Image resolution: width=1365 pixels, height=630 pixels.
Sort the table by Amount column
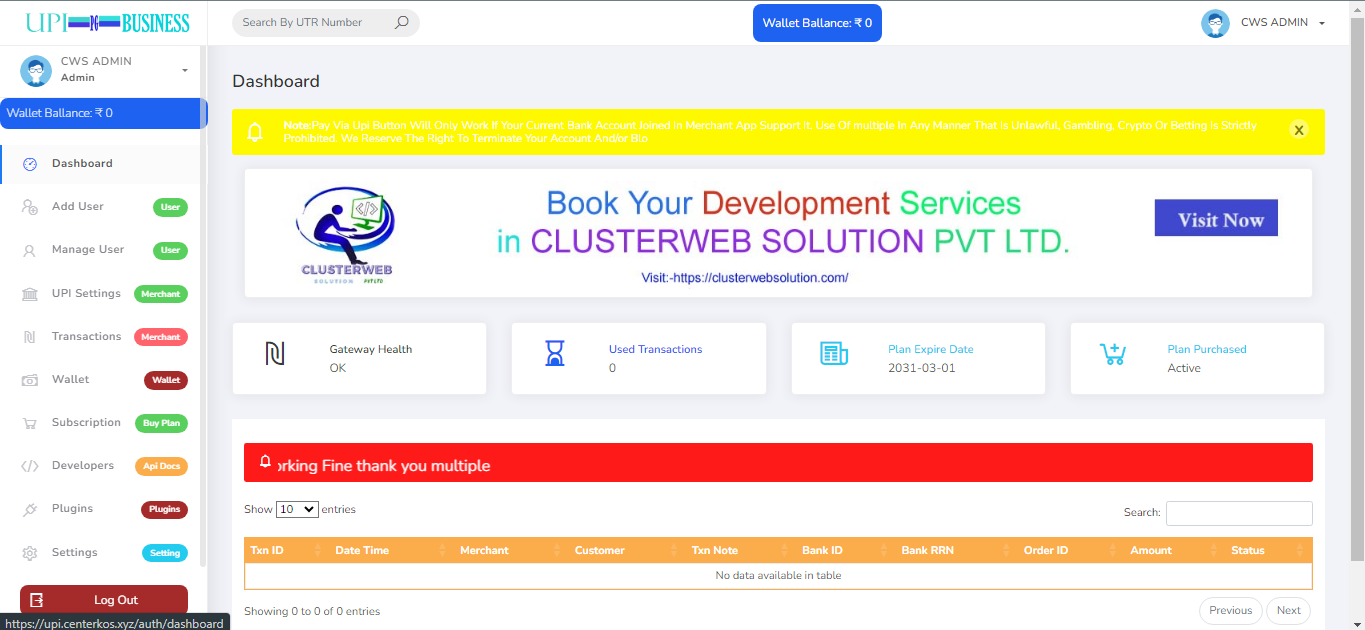tap(1150, 550)
